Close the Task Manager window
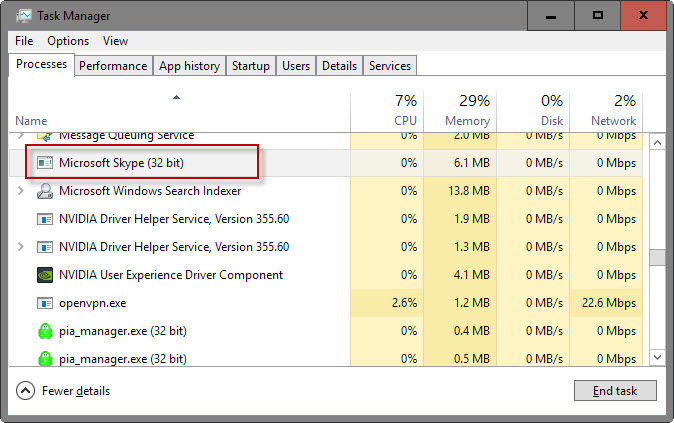The height and width of the screenshot is (423, 674). [x=643, y=16]
